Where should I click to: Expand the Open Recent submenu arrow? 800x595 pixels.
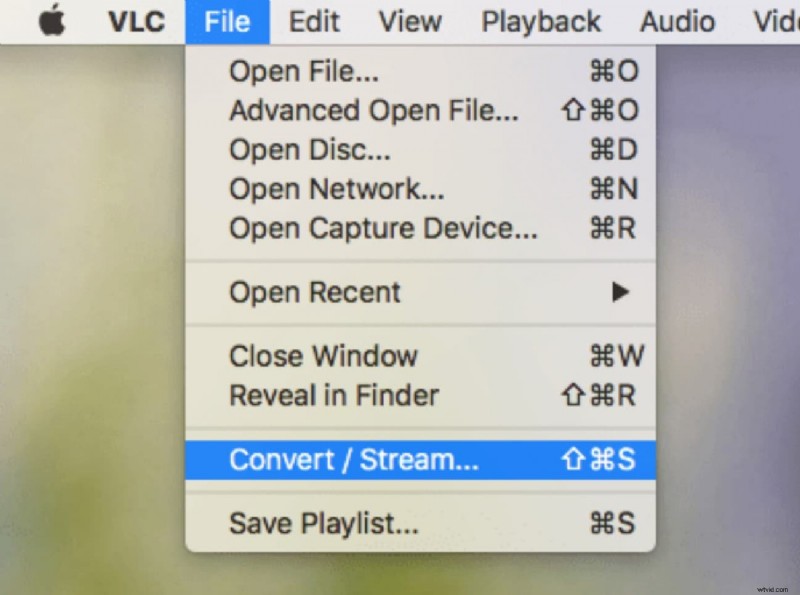[x=621, y=292]
